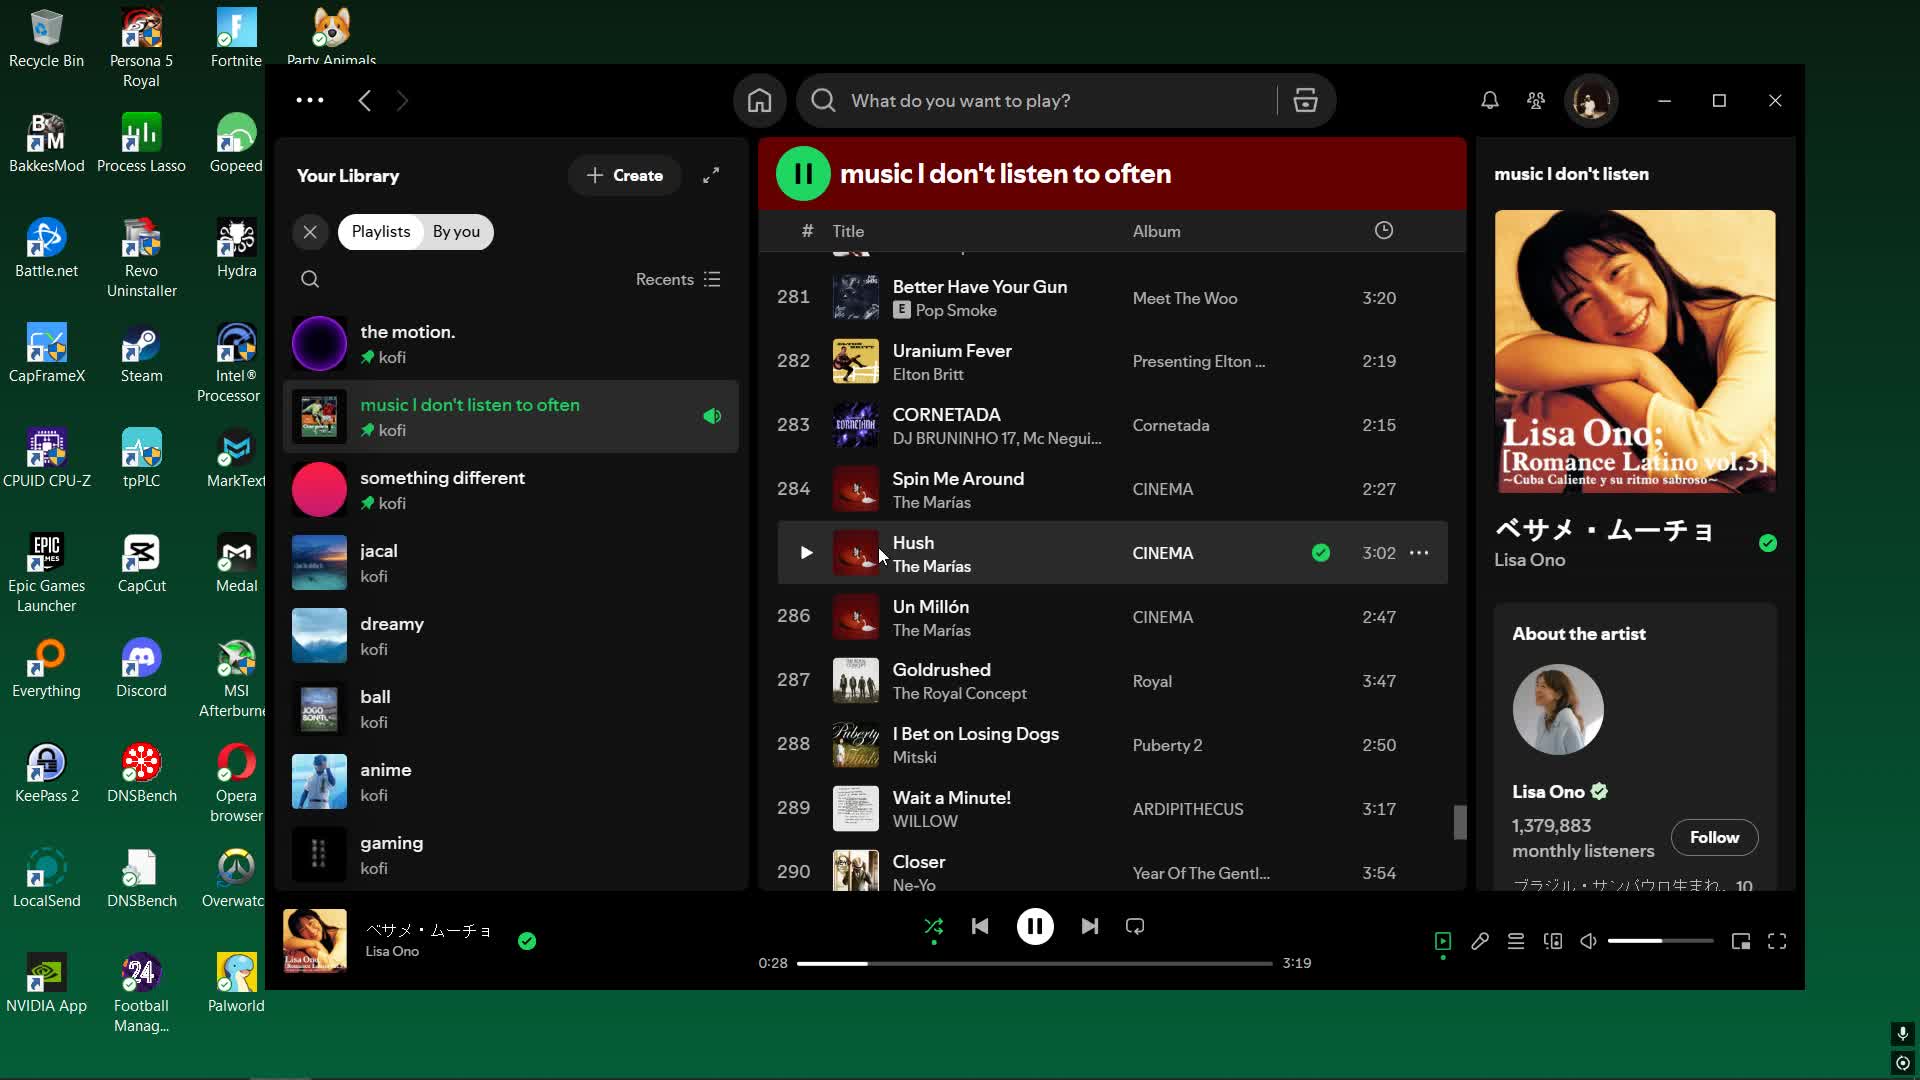This screenshot has height=1080, width=1920.
Task: Open the 'dreamy' playlist
Action: point(511,636)
